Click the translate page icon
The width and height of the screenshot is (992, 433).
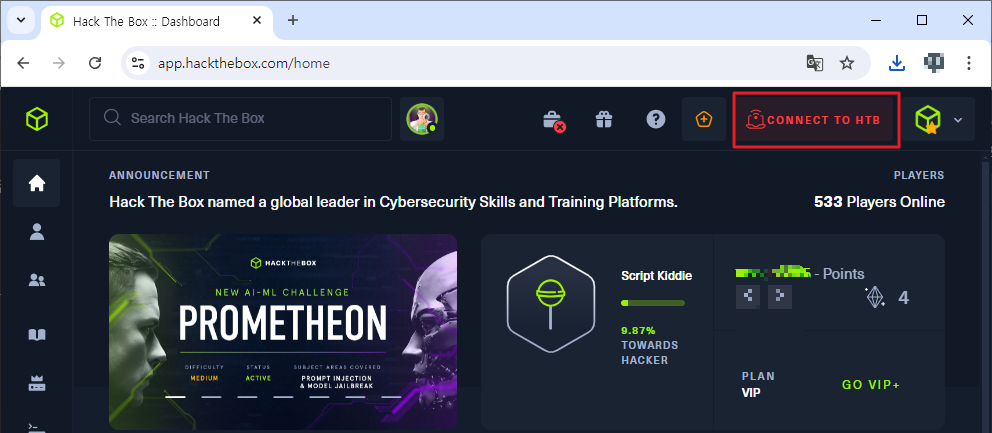click(815, 63)
